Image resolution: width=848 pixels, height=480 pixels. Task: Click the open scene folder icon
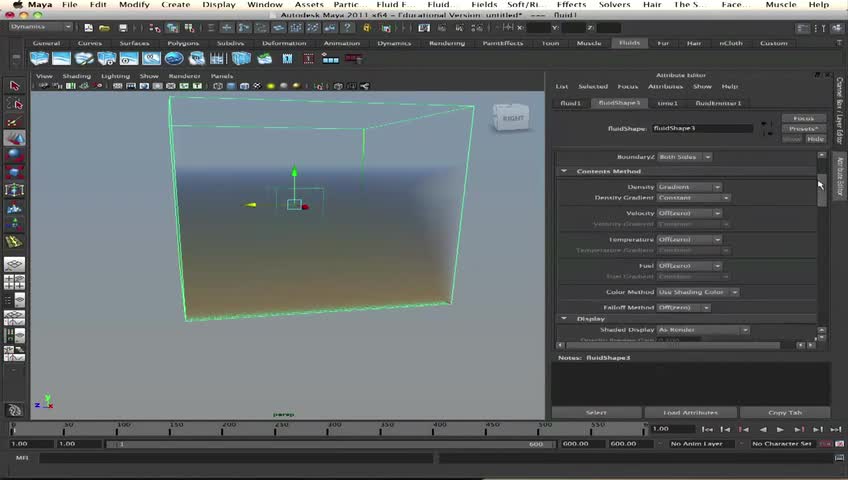click(103, 28)
